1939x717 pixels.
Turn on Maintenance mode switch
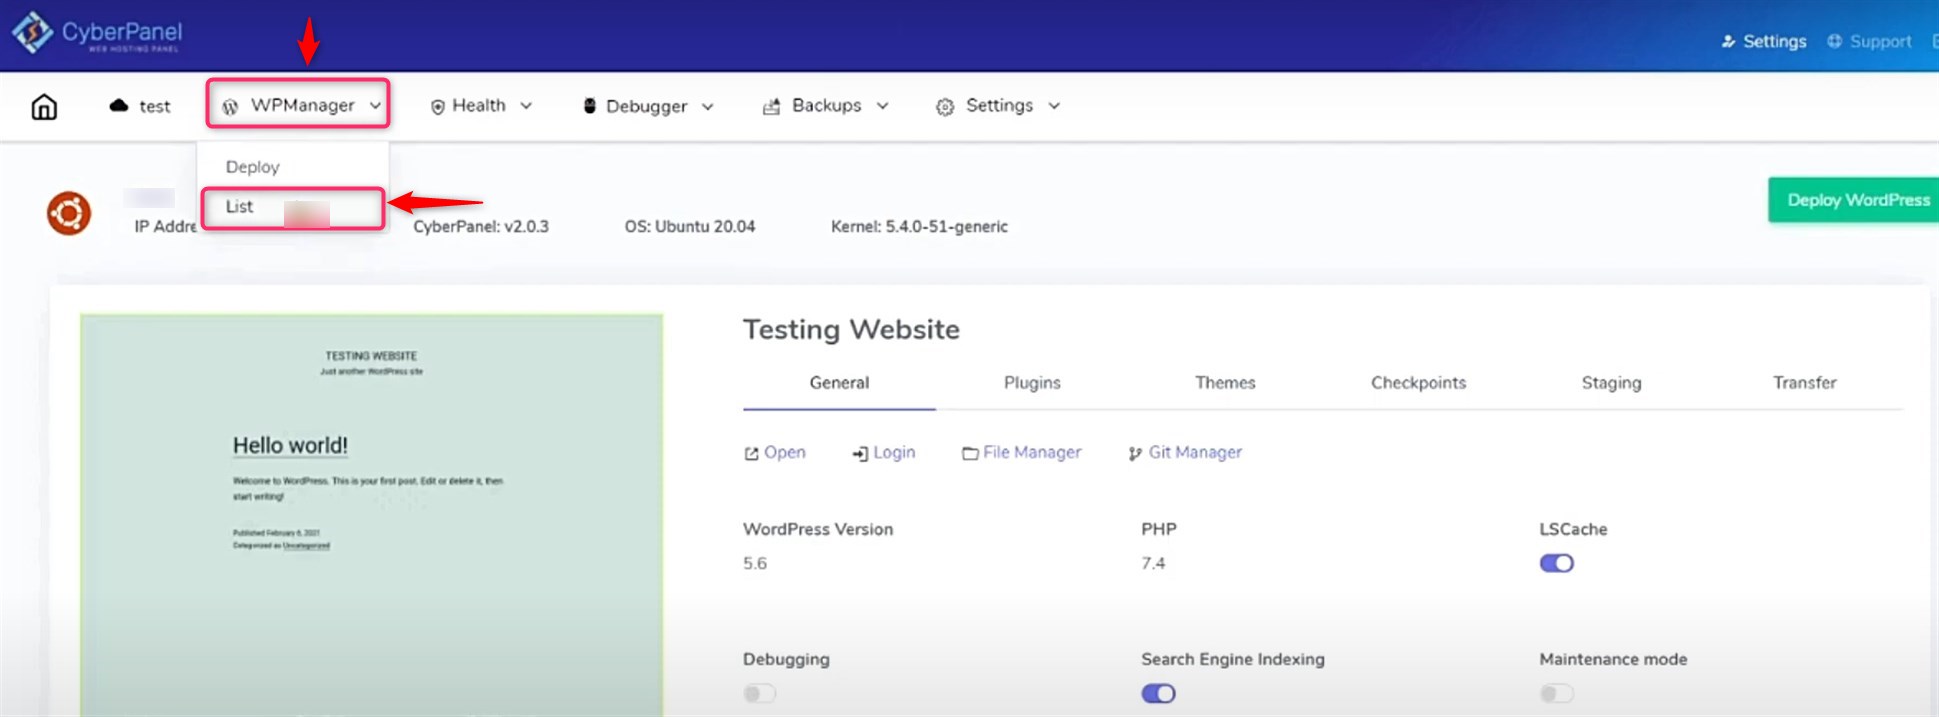(x=1556, y=693)
